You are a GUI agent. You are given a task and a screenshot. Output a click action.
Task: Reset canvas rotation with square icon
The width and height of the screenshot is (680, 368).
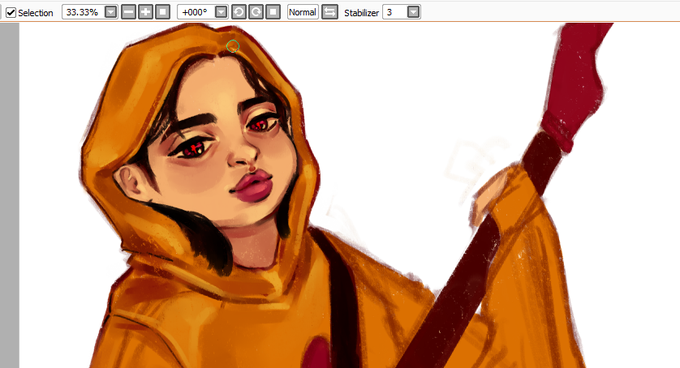pyautogui.click(x=273, y=12)
